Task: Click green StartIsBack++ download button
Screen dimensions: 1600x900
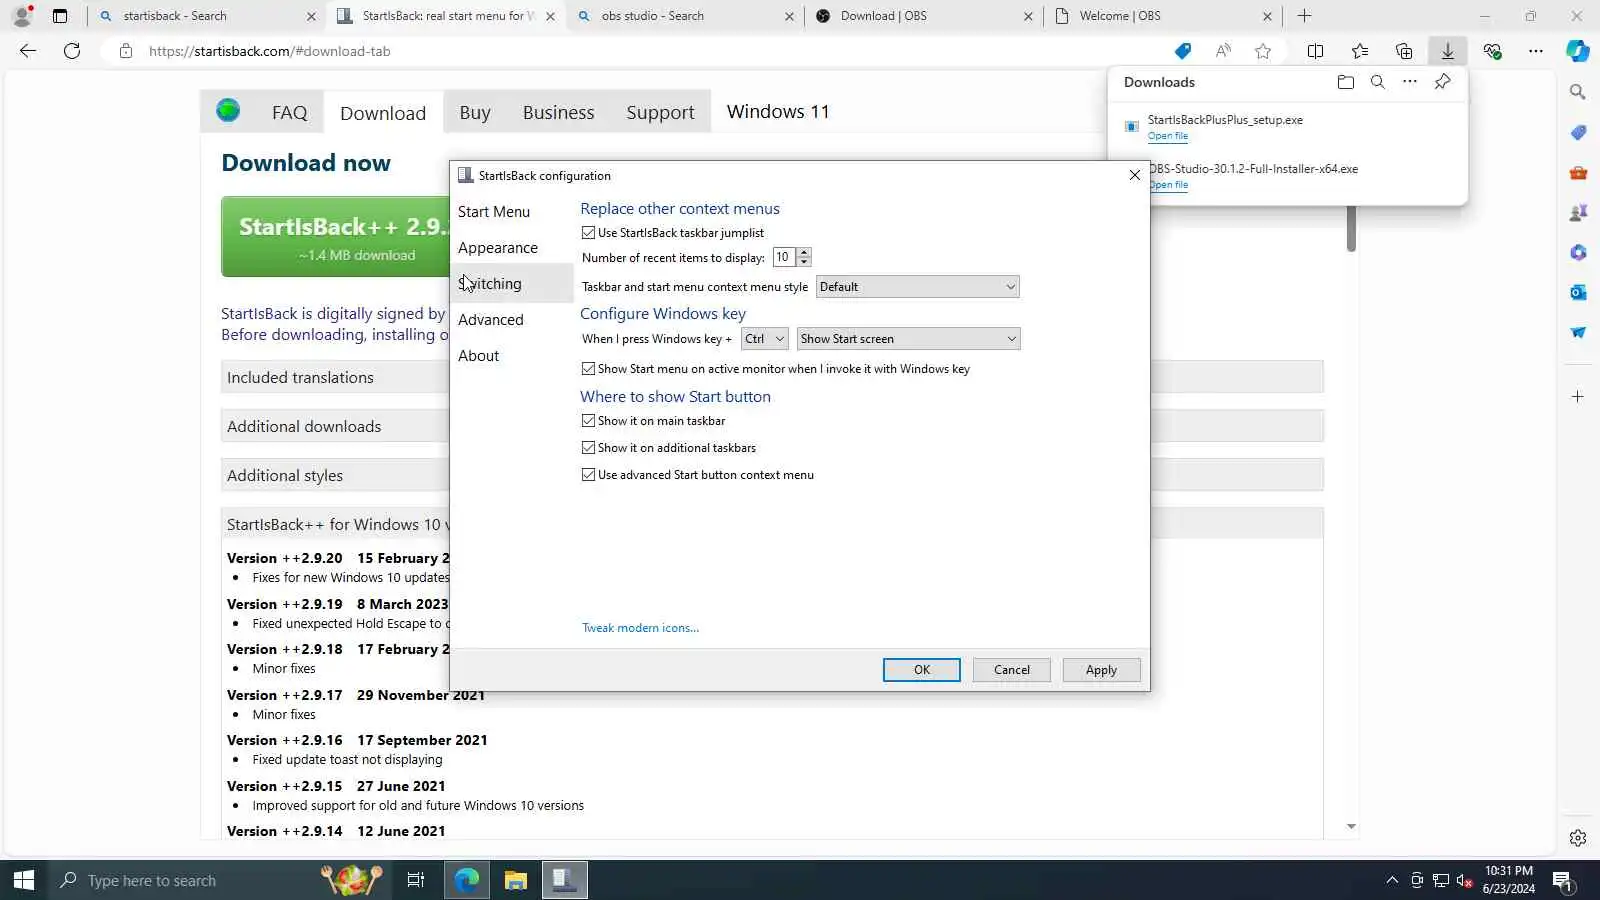Action: [335, 237]
